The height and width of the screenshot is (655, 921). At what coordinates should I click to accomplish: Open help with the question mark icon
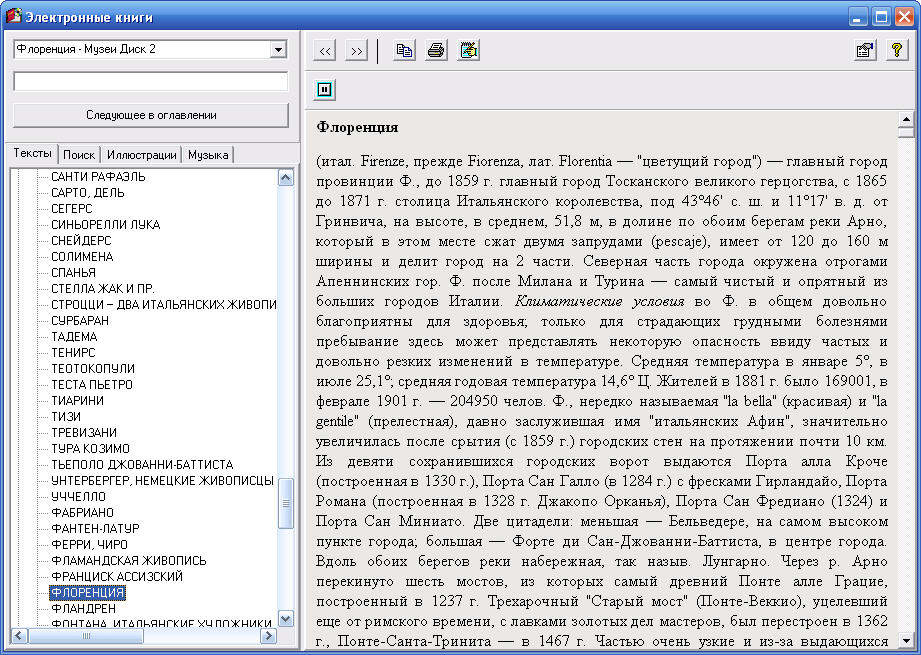pos(897,51)
